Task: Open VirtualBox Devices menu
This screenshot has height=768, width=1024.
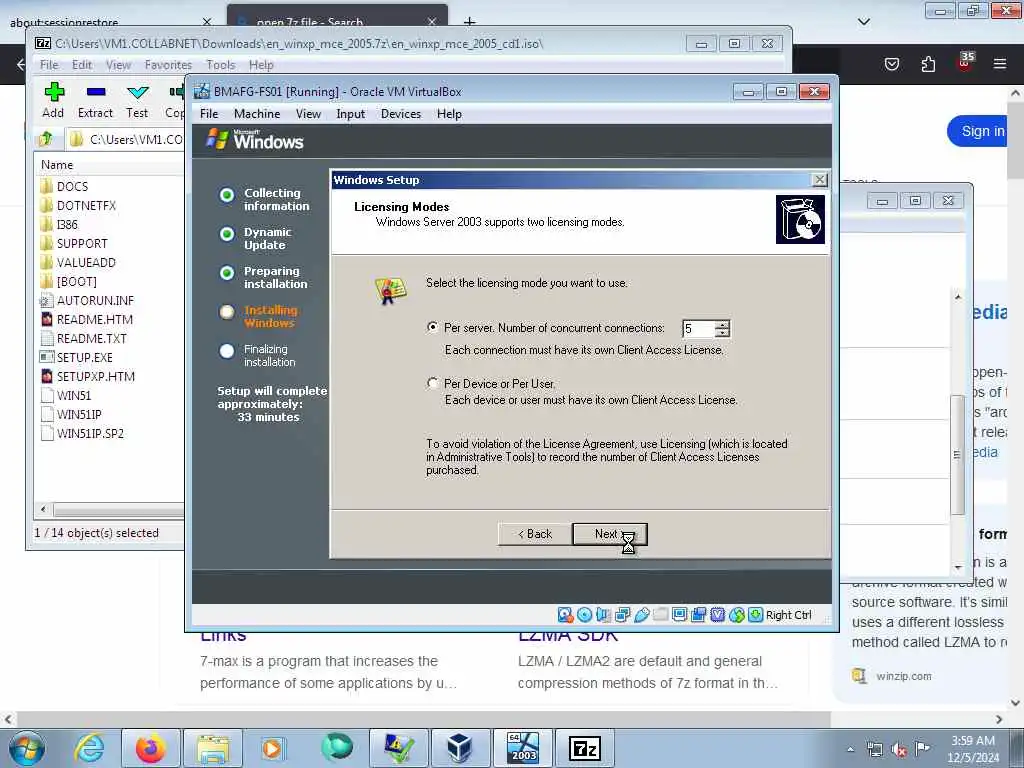Action: [401, 114]
